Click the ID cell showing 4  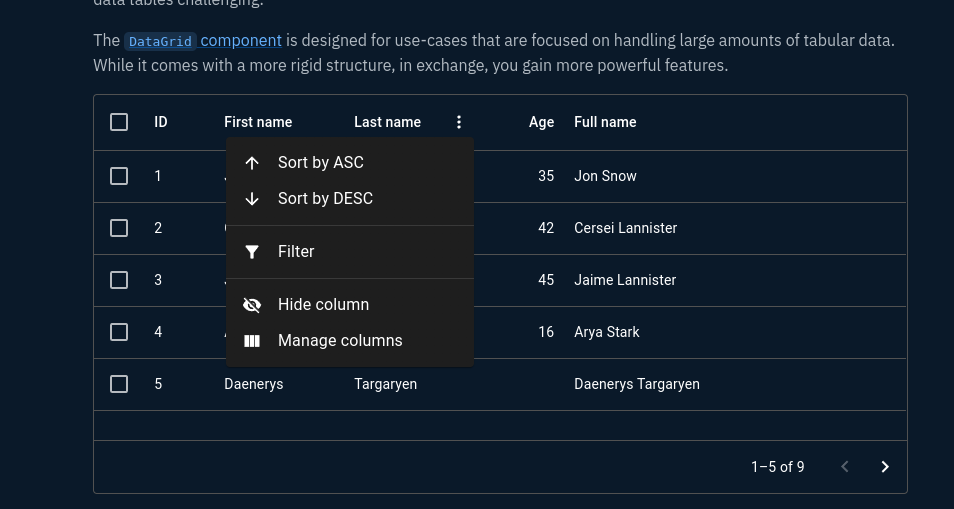click(158, 332)
